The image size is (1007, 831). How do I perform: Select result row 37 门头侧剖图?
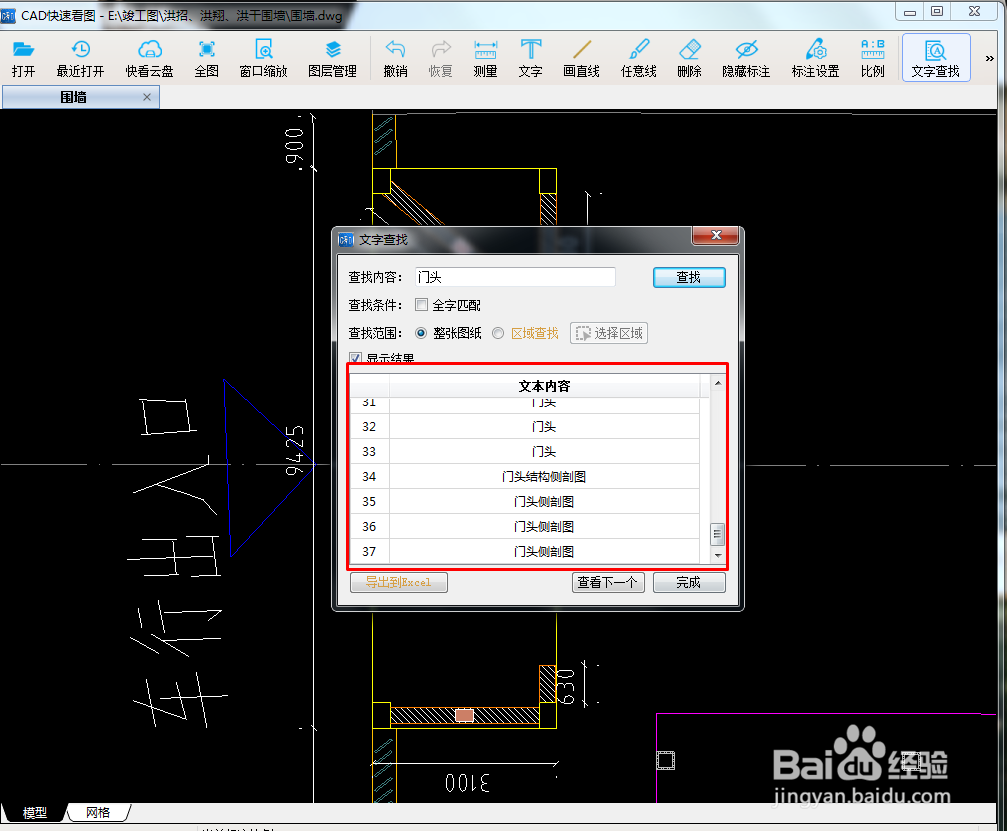point(525,552)
